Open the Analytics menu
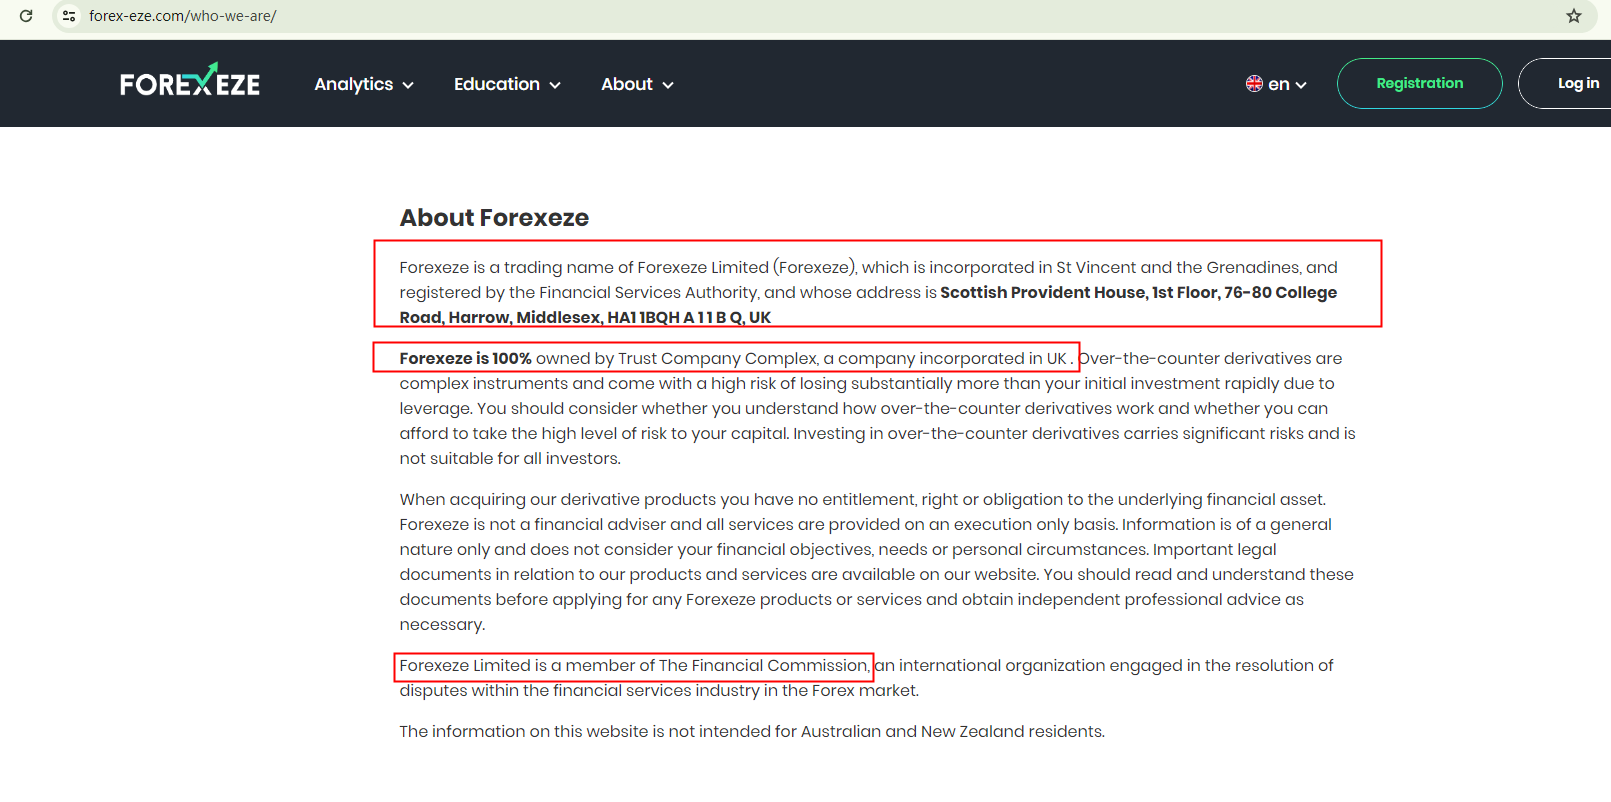 (364, 84)
